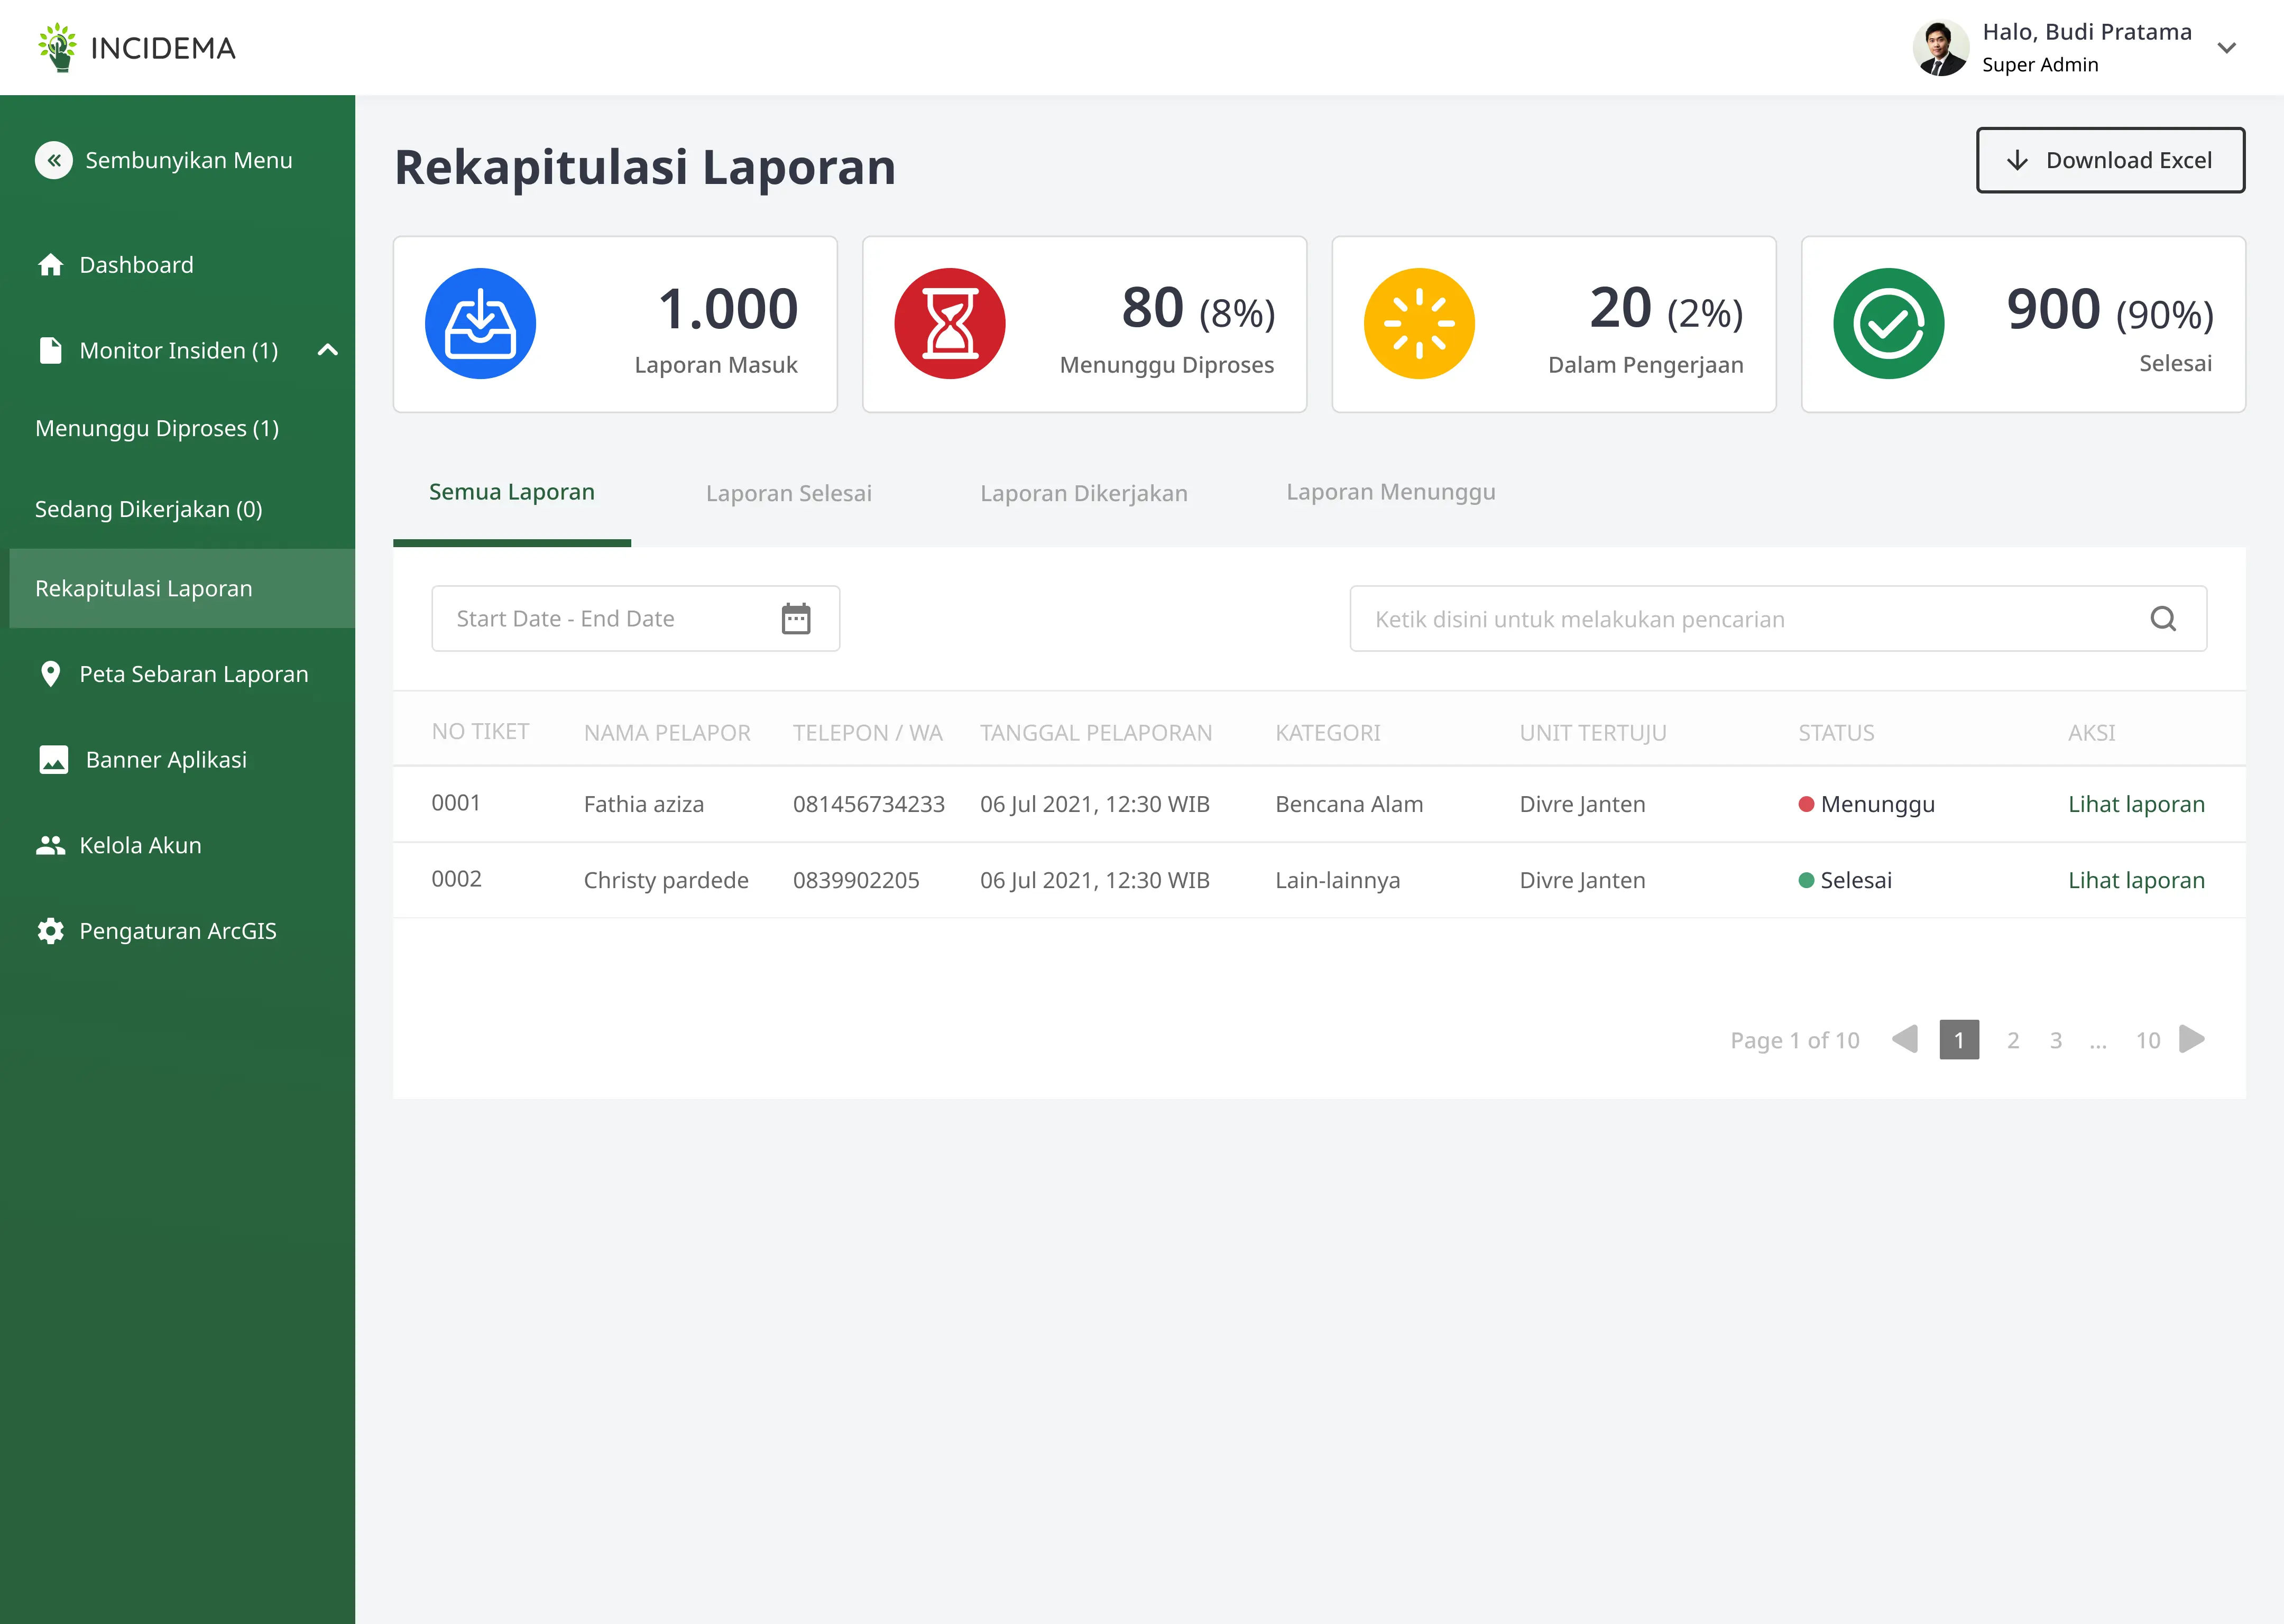Viewport: 2284px width, 1624px height.
Task: Open the calendar date picker icon
Action: [796, 619]
